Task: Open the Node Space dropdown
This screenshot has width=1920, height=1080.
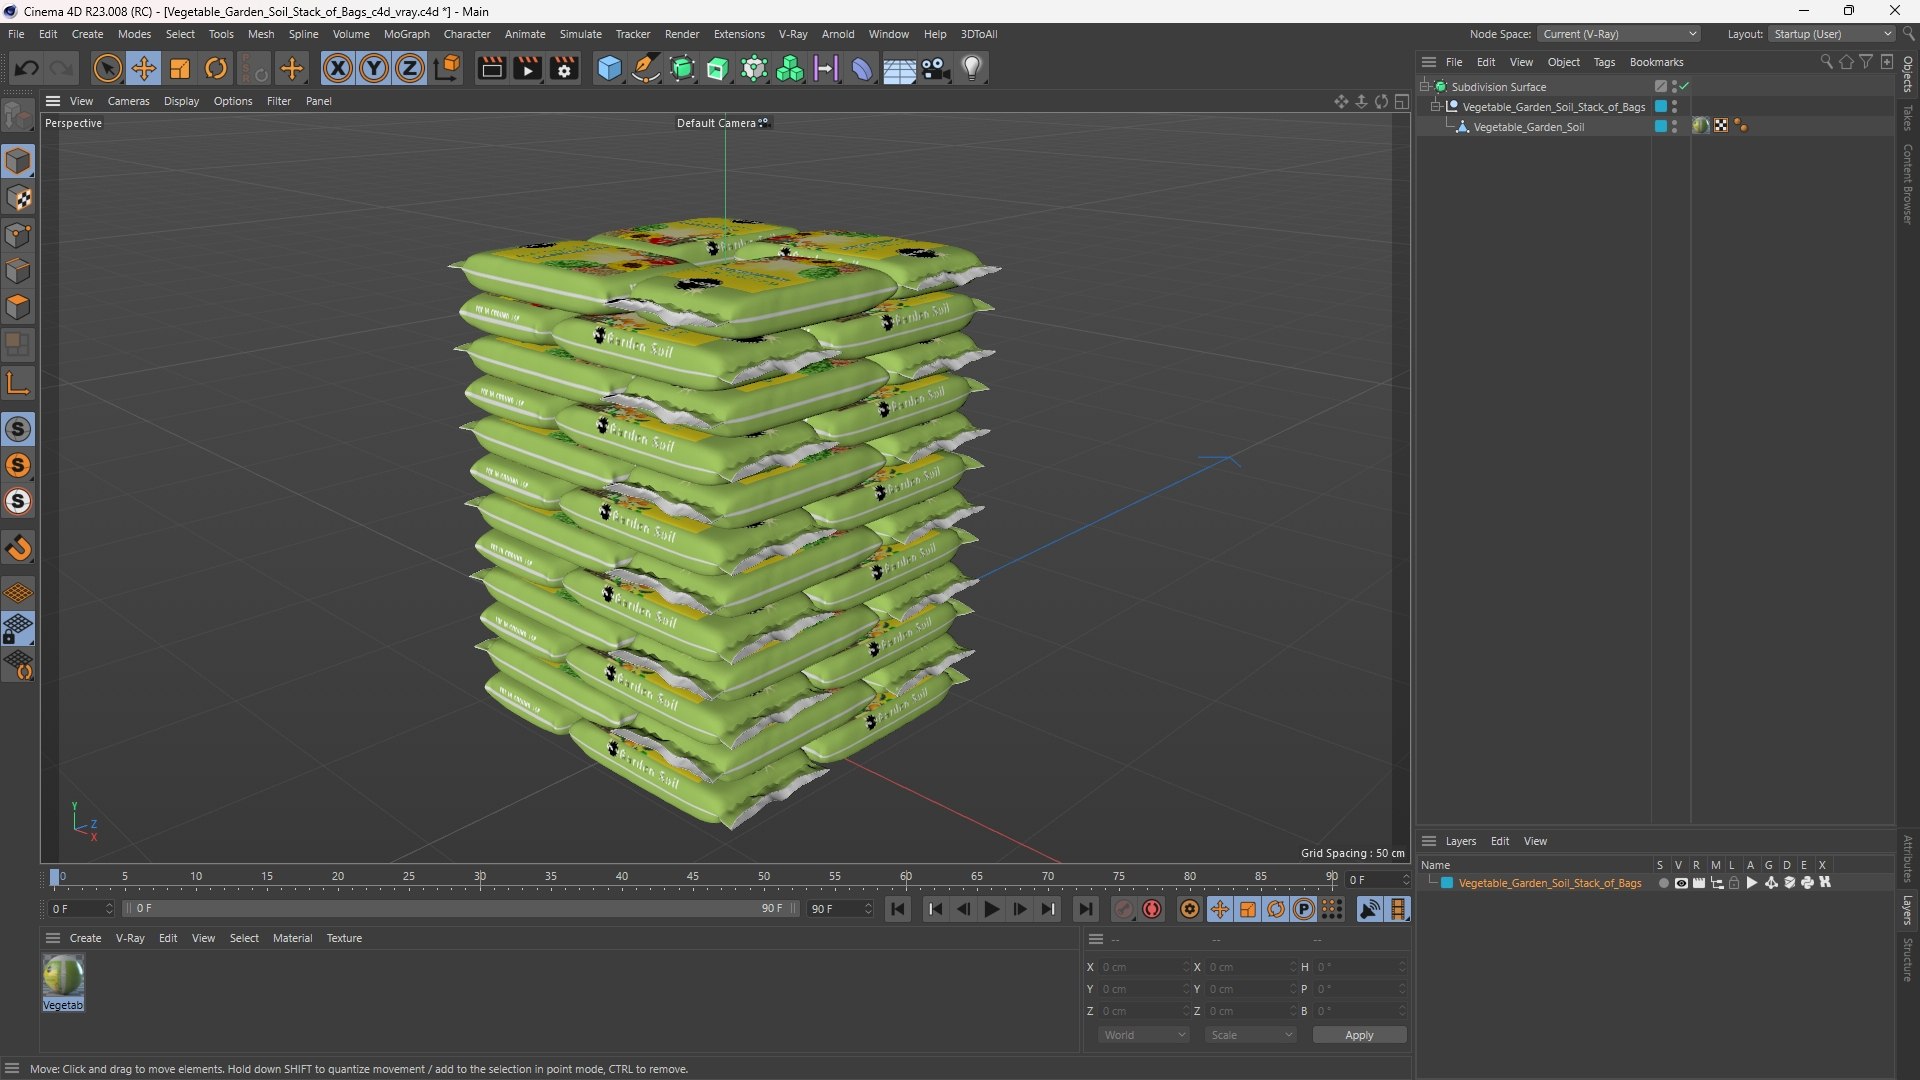Action: point(1618,34)
